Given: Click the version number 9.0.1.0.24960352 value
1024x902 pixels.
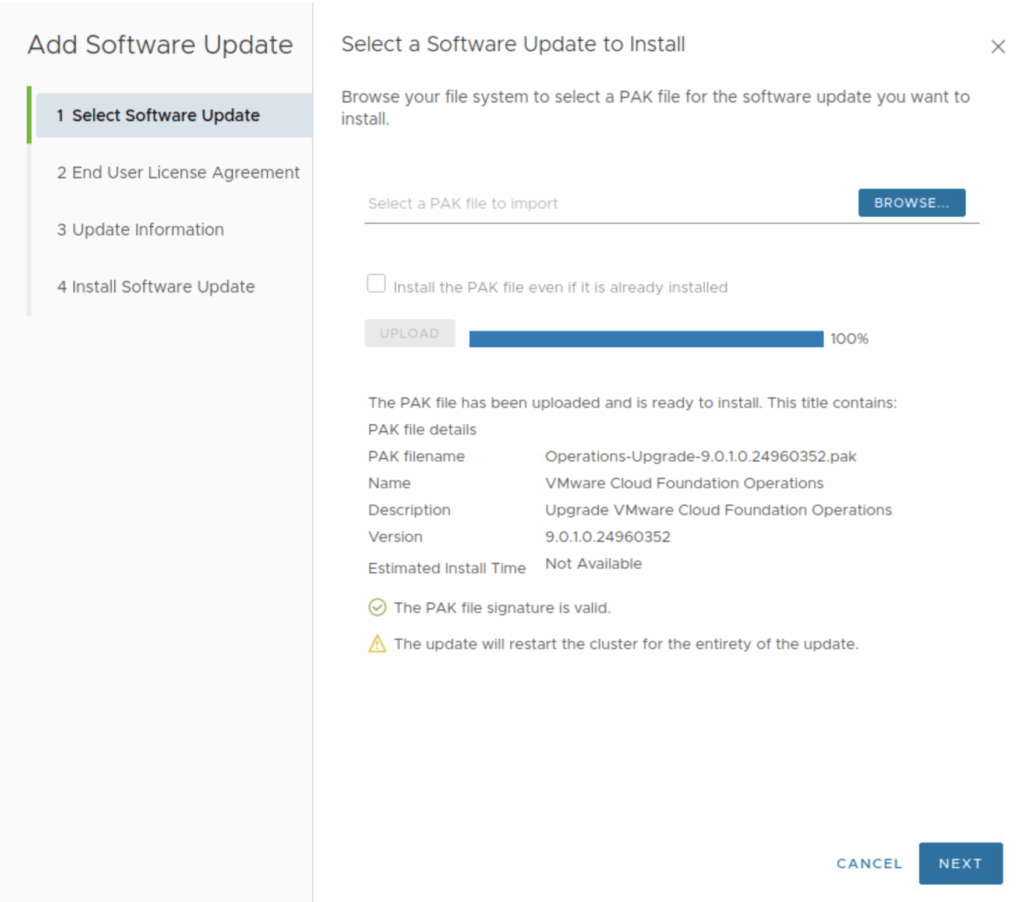Looking at the screenshot, I should (x=607, y=536).
